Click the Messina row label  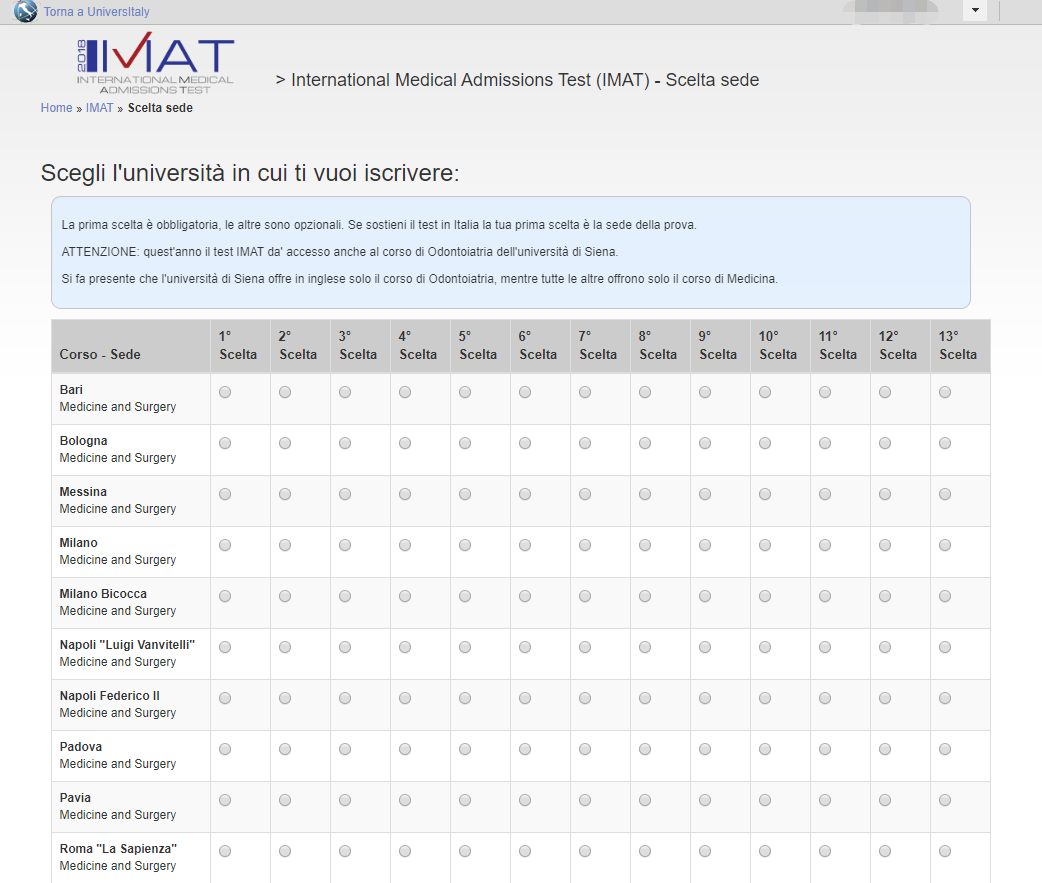point(83,492)
